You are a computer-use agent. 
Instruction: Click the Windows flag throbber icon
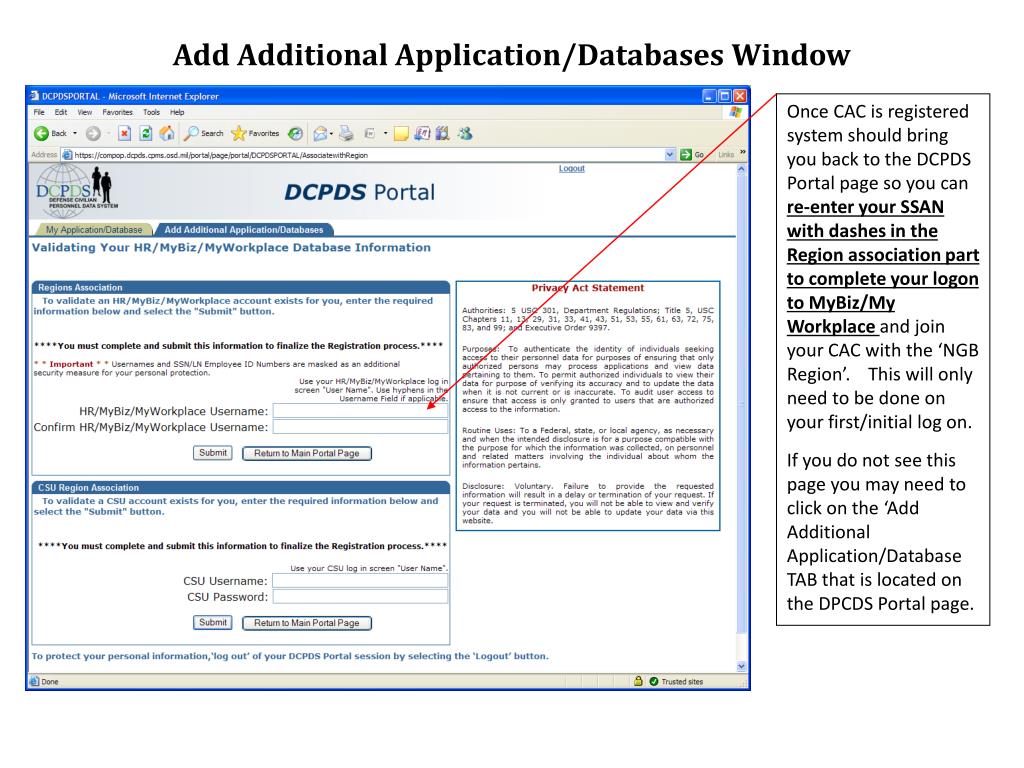pos(736,112)
